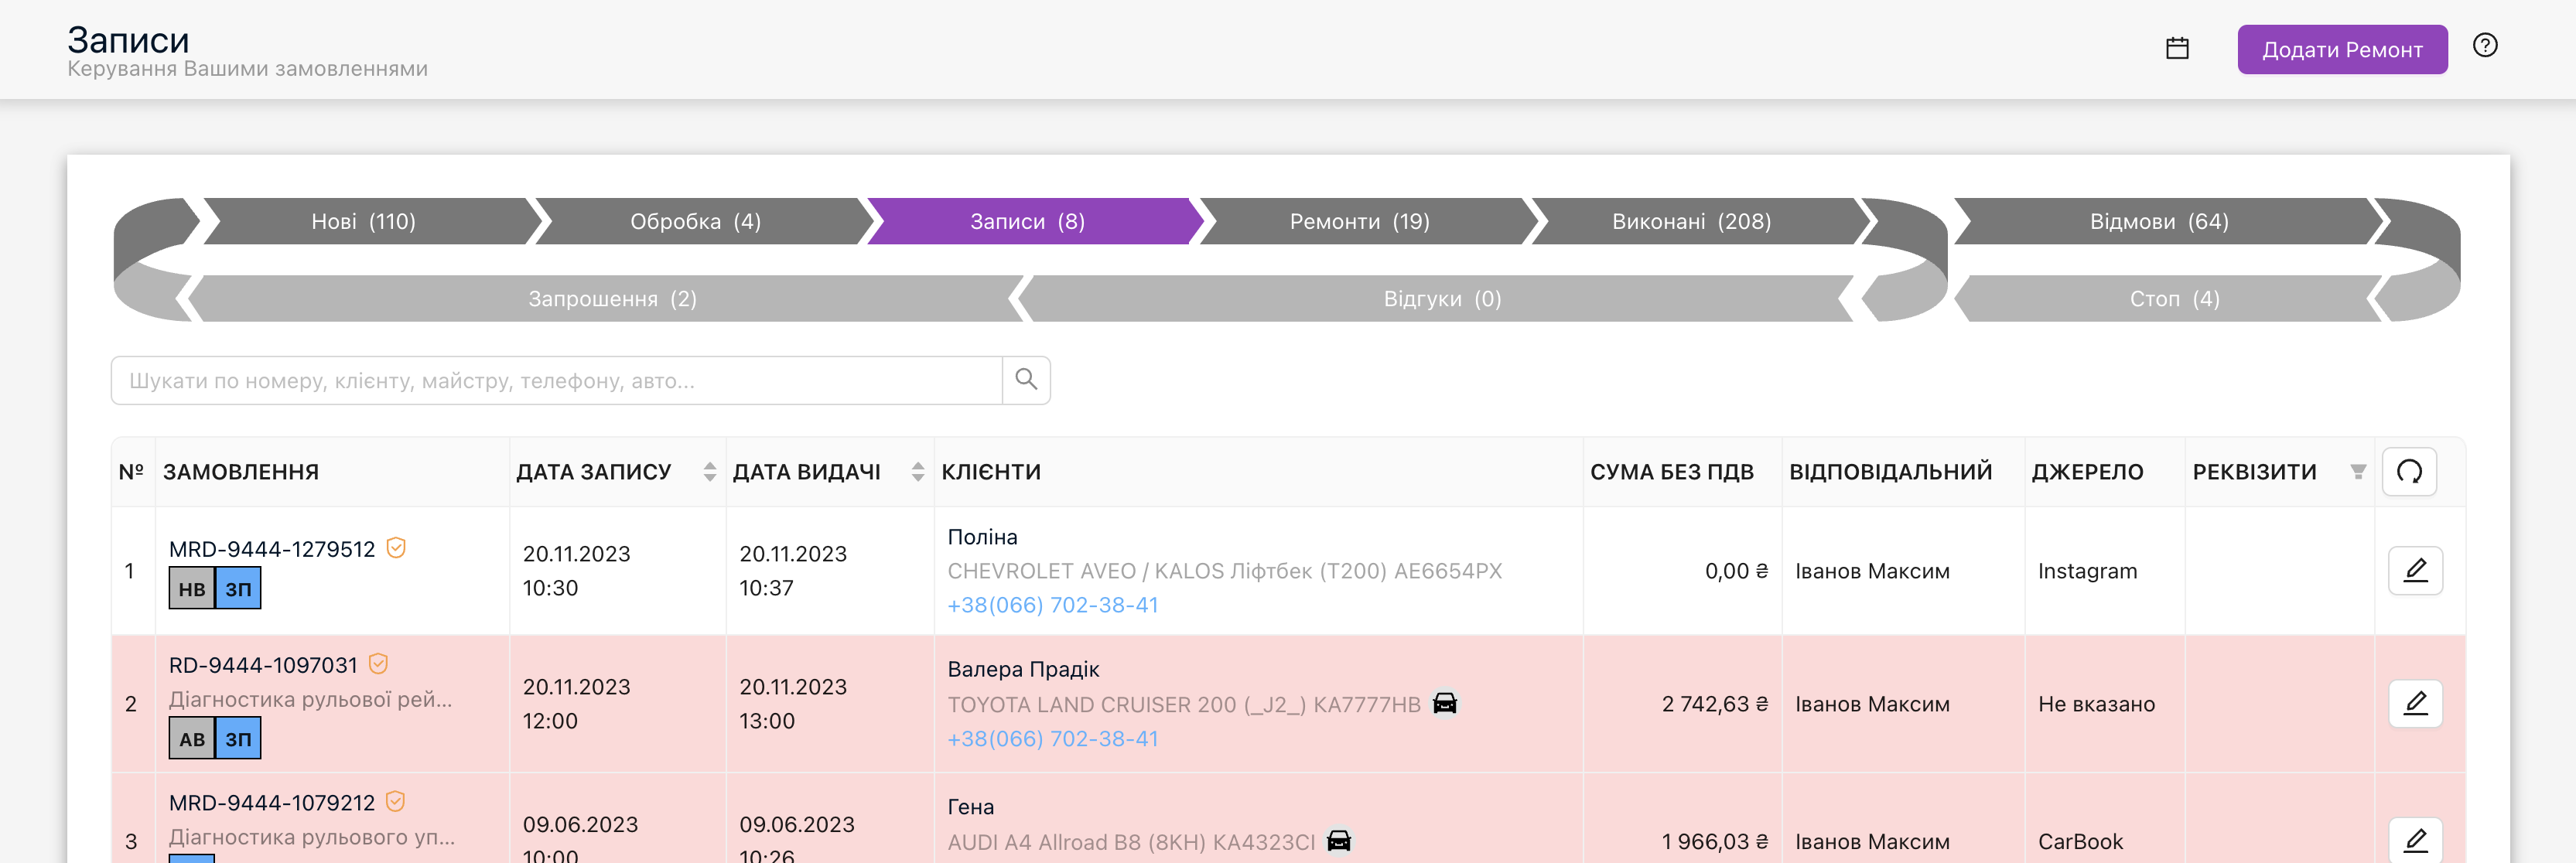Click the search magnifier icon

point(1026,379)
